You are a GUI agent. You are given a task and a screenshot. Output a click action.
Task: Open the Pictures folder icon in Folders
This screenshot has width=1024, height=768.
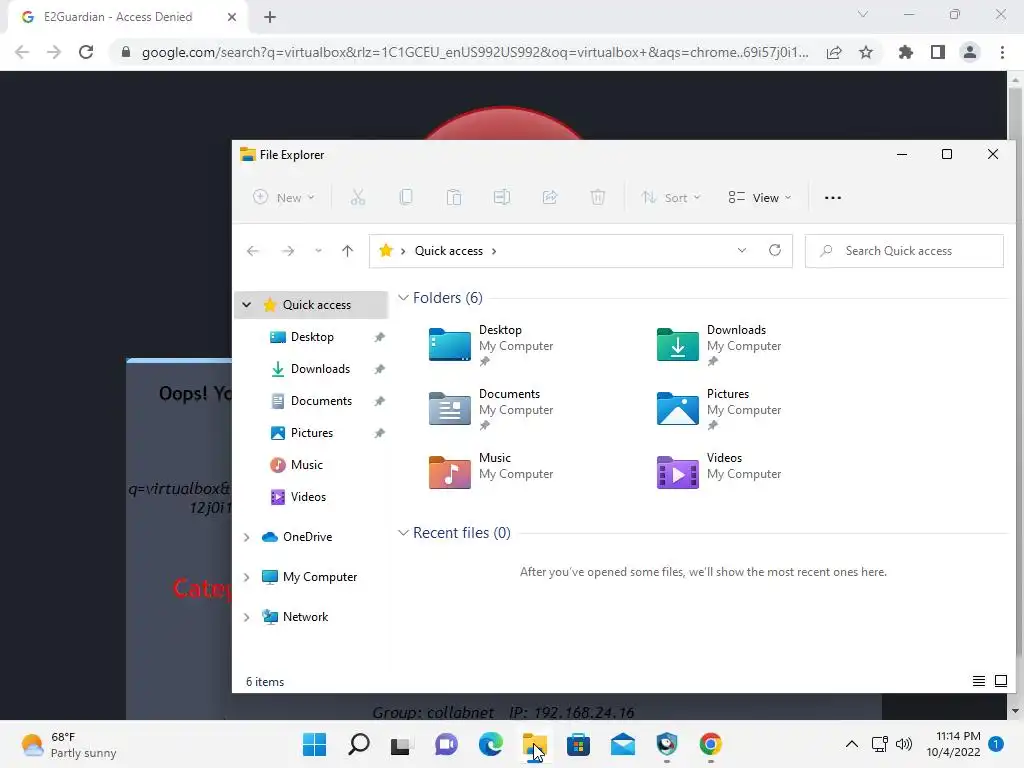click(677, 408)
